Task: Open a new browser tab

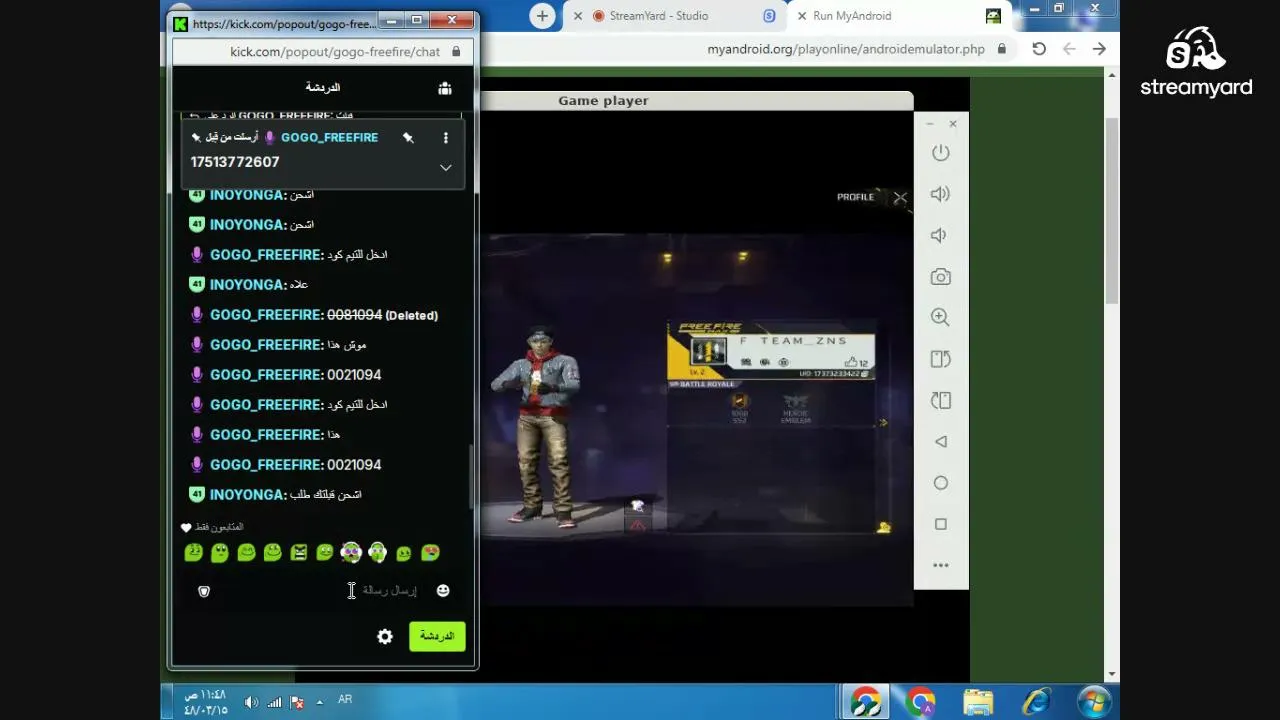Action: click(542, 16)
